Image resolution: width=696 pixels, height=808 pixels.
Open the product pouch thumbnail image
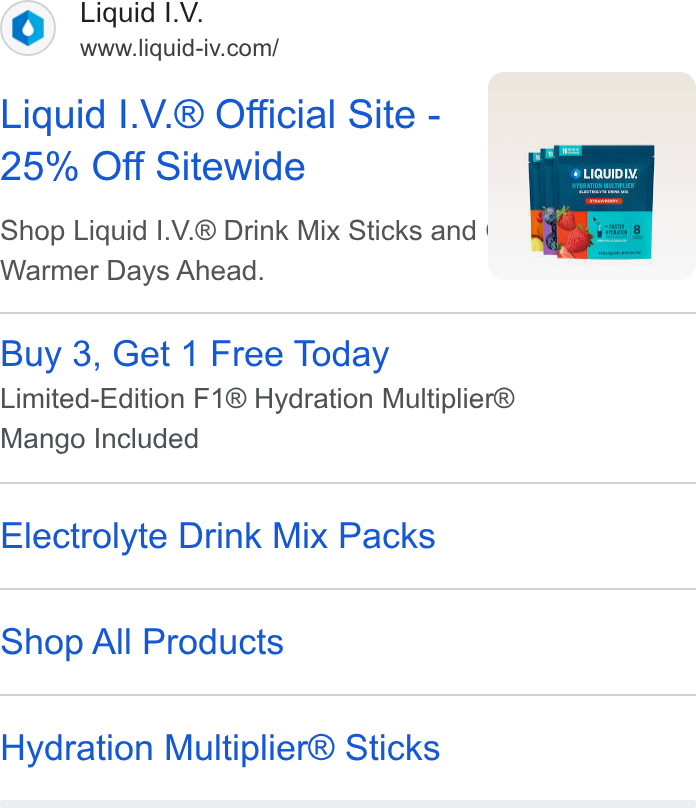coord(591,176)
